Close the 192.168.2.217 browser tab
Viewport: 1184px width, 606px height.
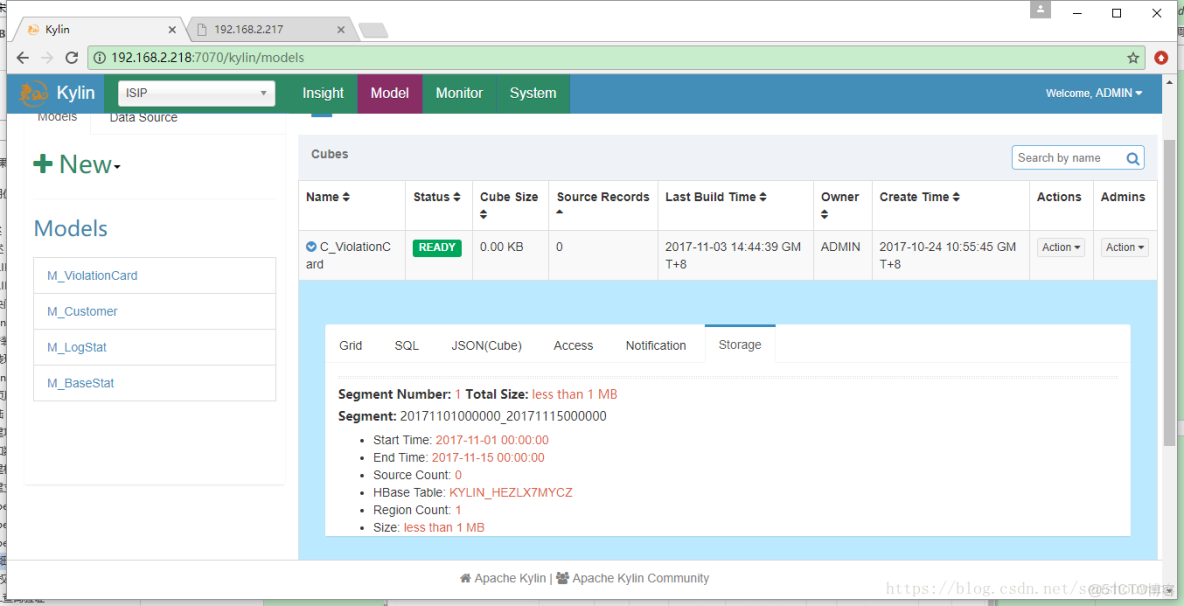[x=341, y=29]
